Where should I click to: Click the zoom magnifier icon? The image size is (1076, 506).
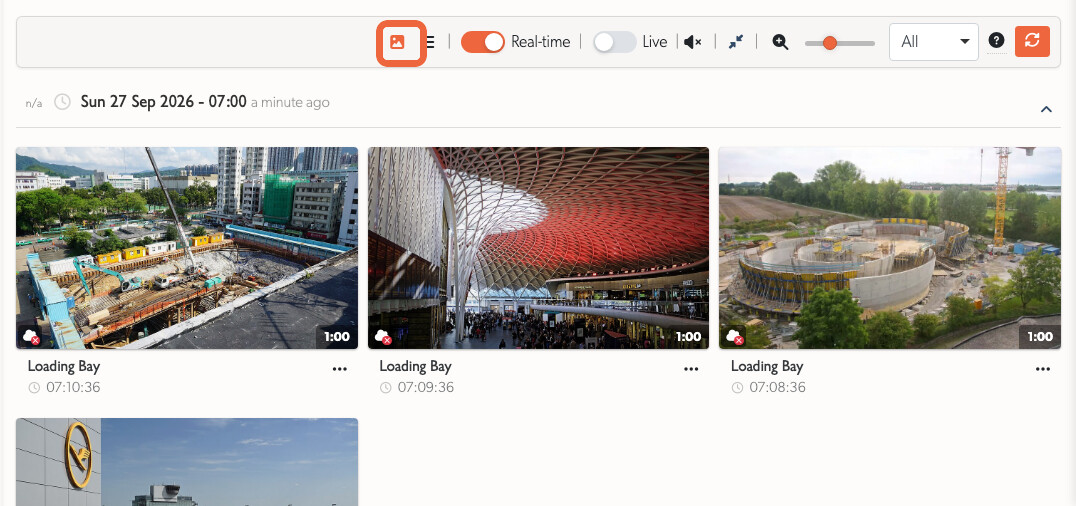tap(780, 43)
